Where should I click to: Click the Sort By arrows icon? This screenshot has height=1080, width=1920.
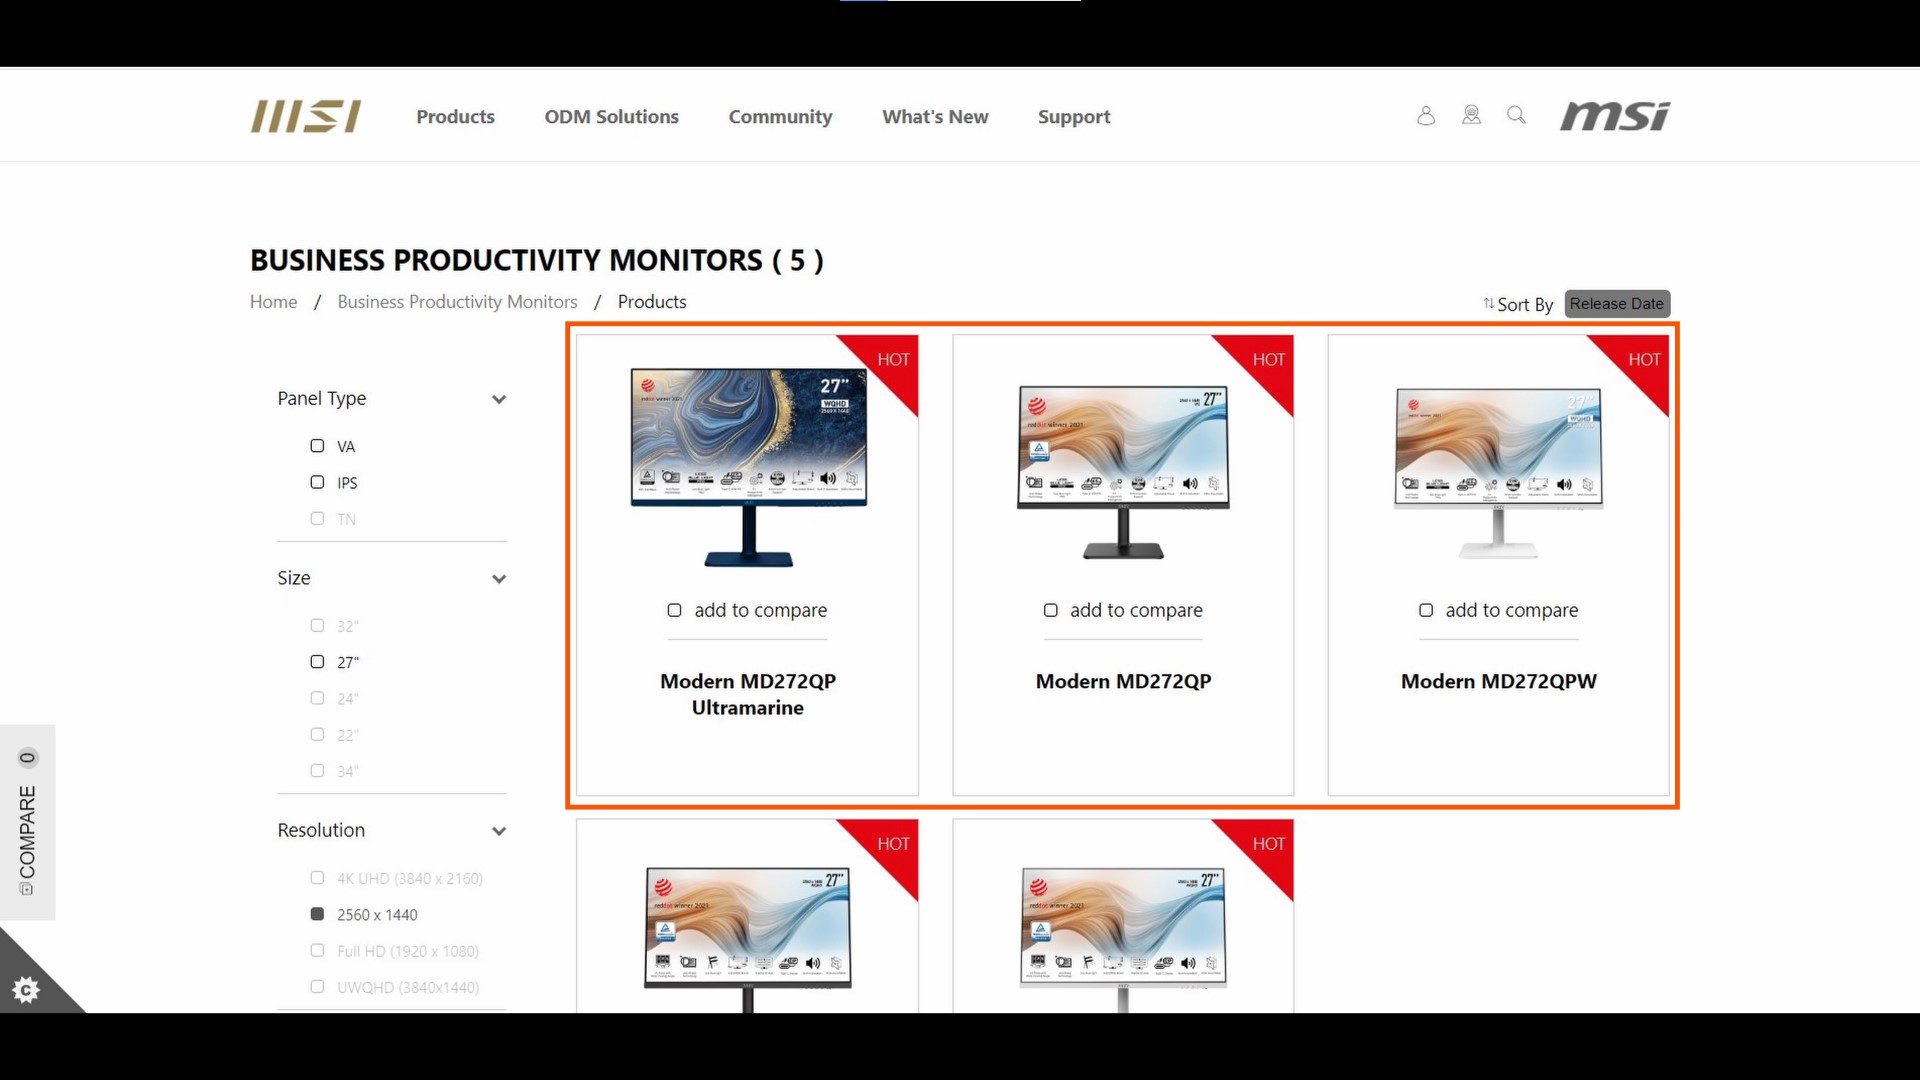pos(1489,303)
